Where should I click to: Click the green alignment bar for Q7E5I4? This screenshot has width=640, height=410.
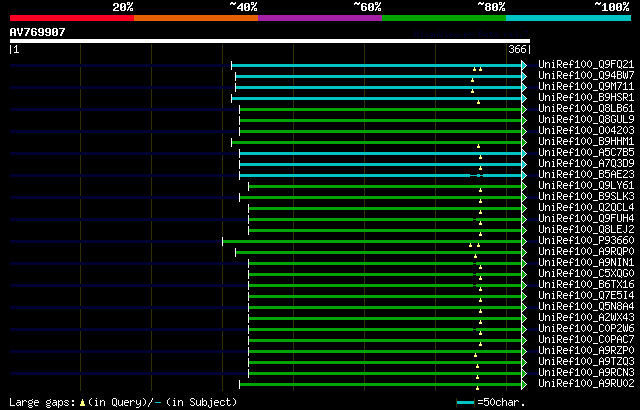[385, 297]
